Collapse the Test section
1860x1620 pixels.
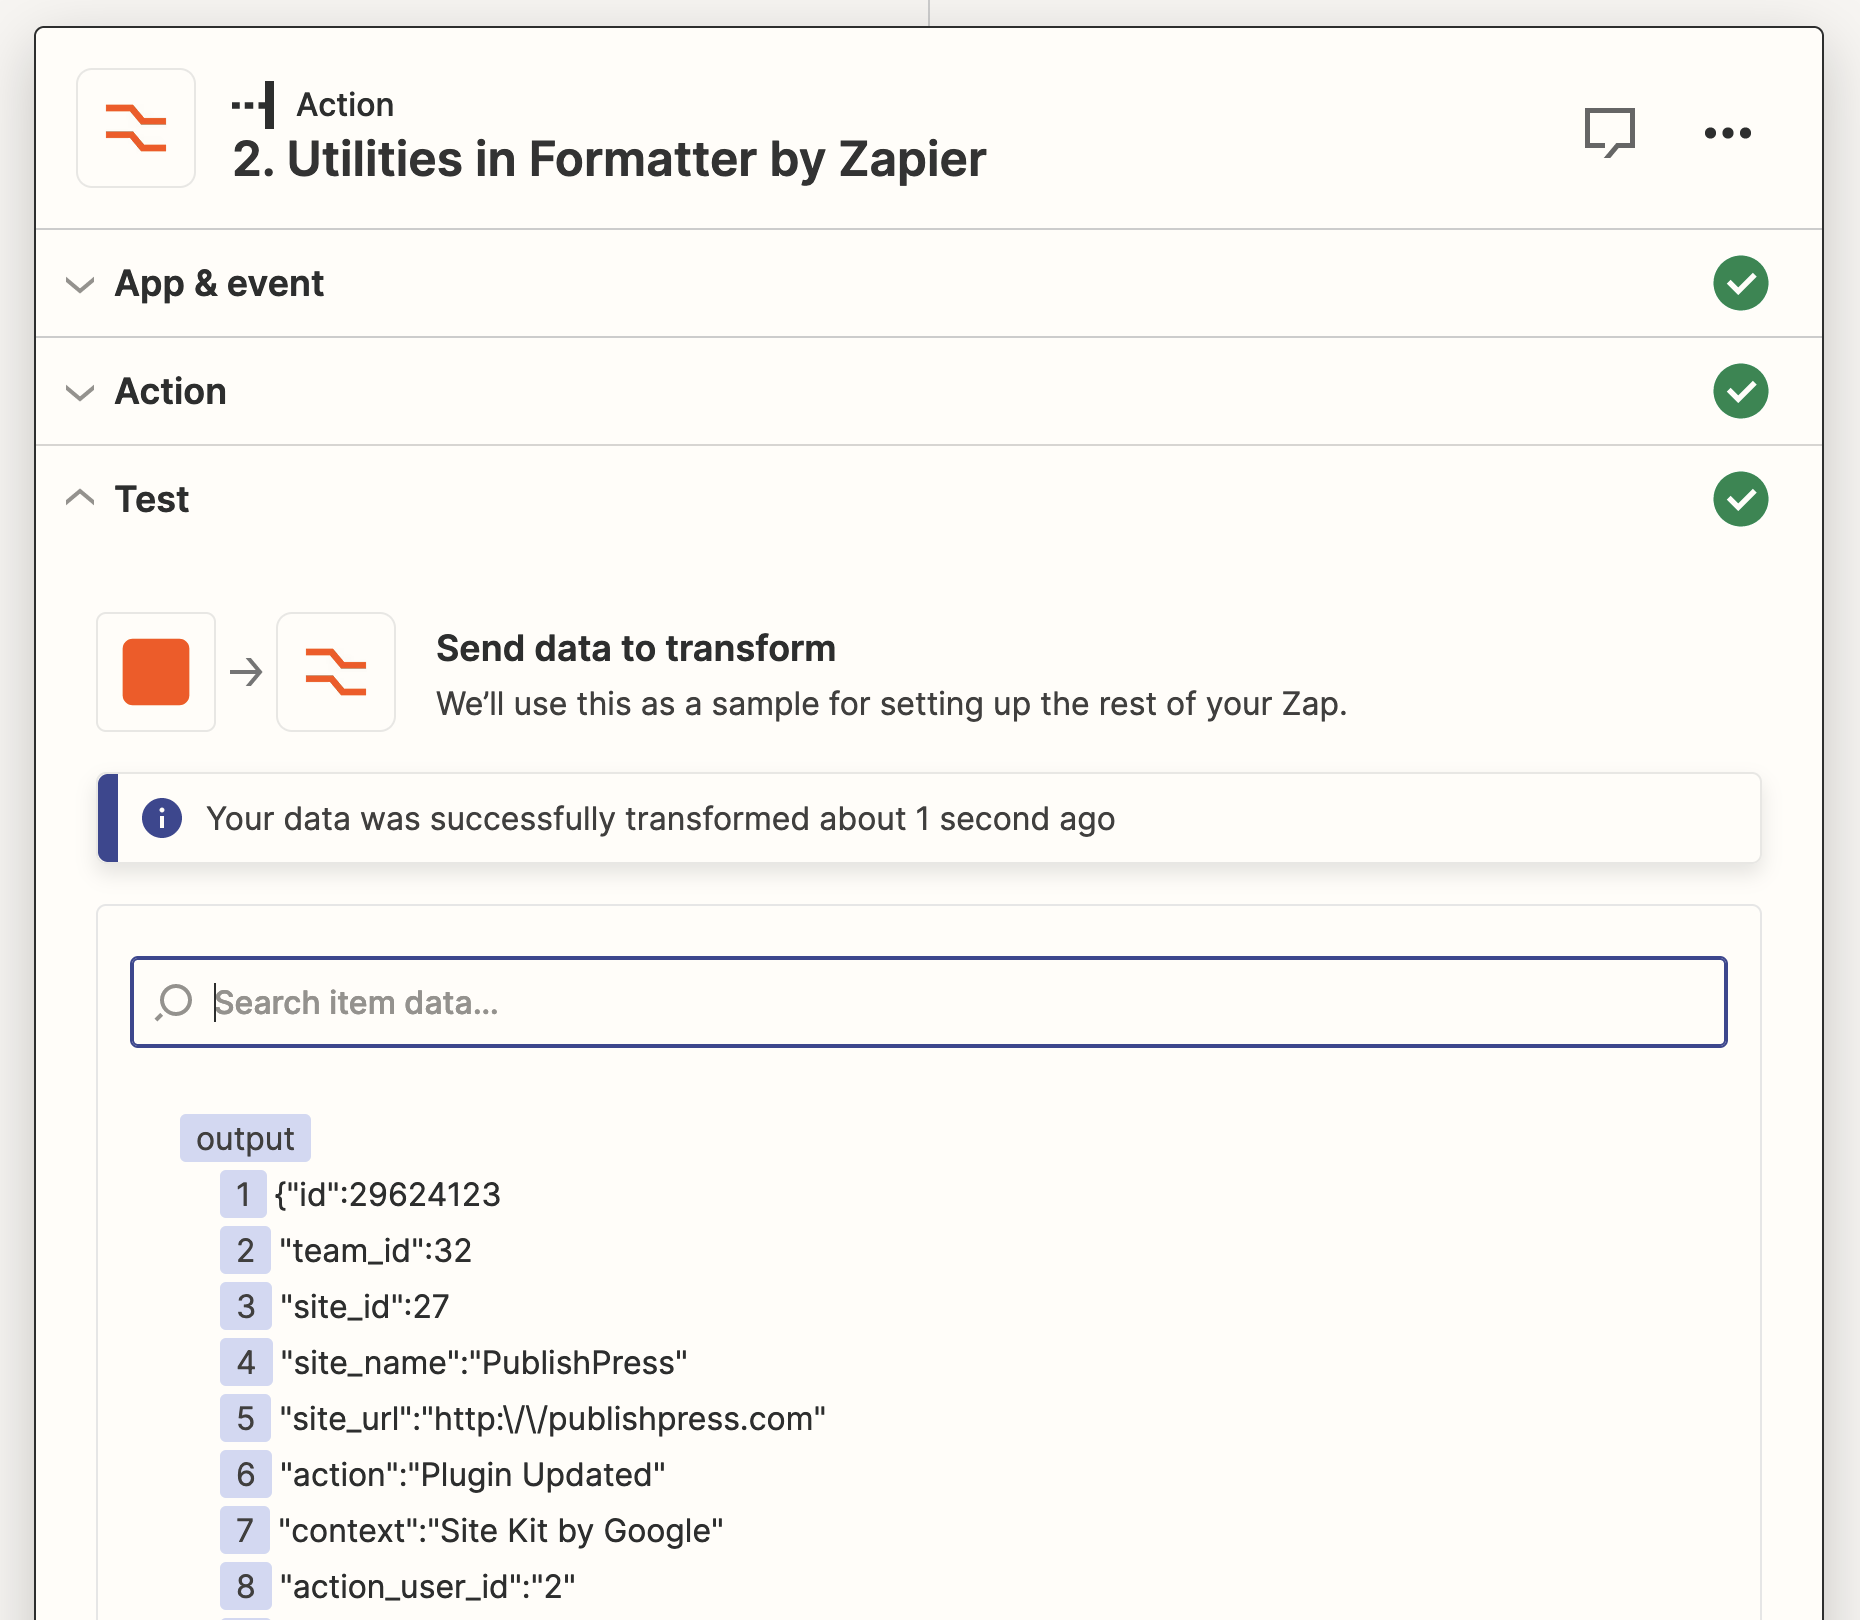click(79, 498)
